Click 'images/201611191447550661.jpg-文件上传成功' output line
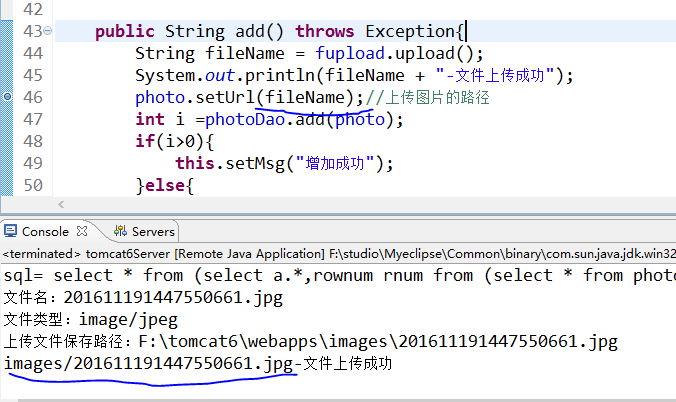 pos(198,364)
